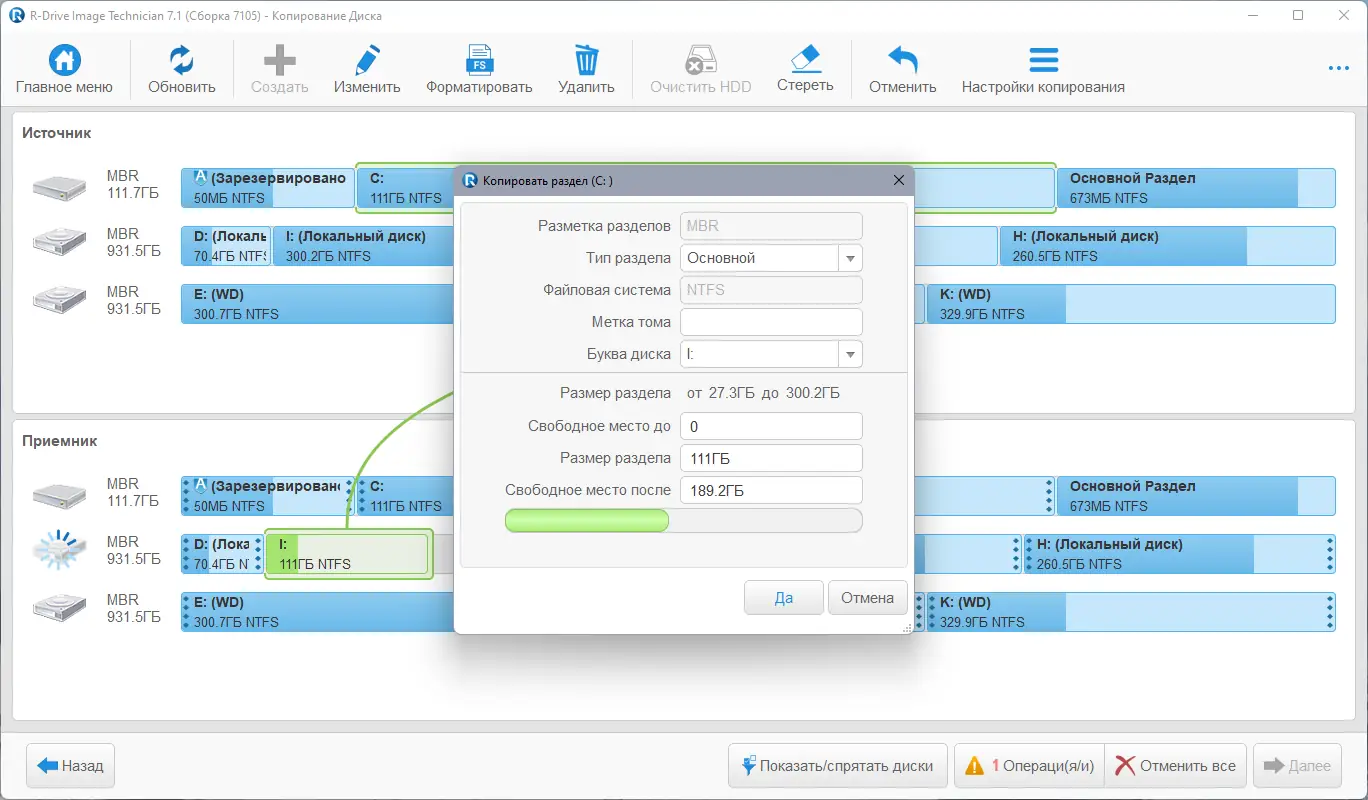Select H: (Локальный диск) under Источник
1368x800 pixels.
[x=1167, y=246]
